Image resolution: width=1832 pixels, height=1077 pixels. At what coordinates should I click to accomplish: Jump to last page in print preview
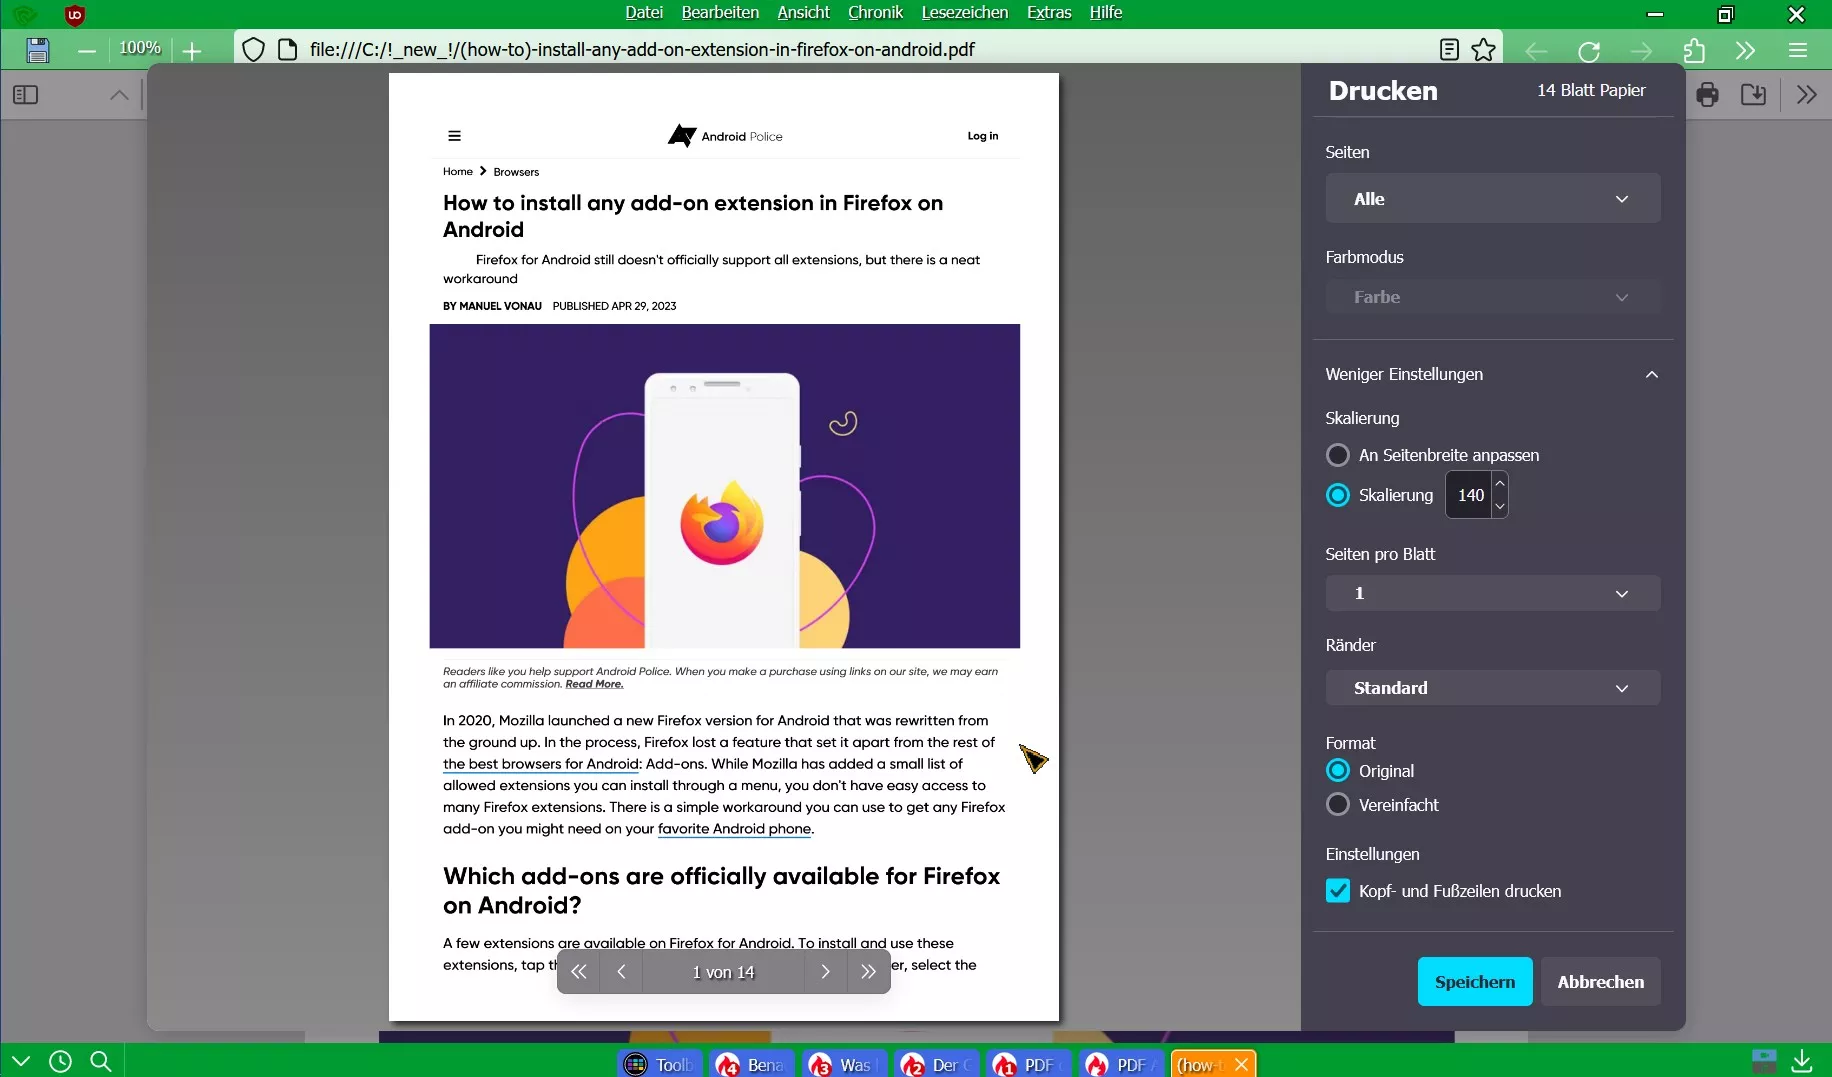tap(868, 972)
